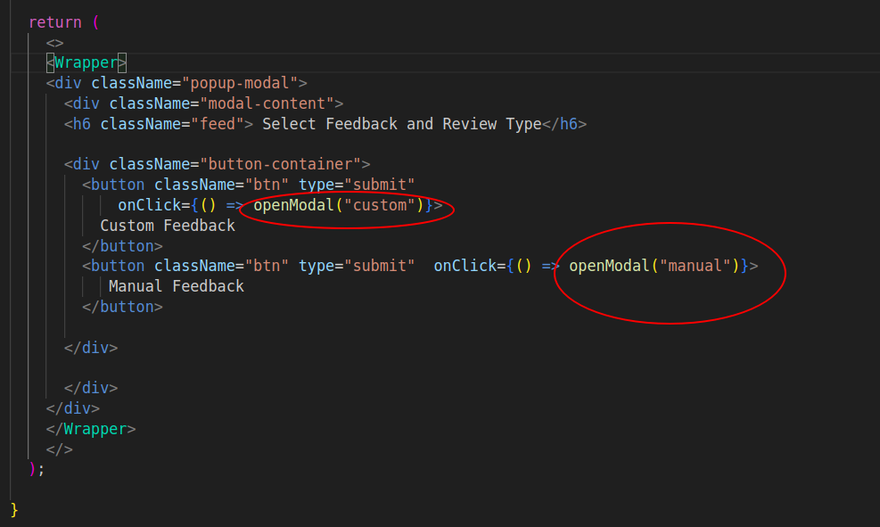Click the return keyword
The height and width of the screenshot is (527, 880).
[x=55, y=22]
